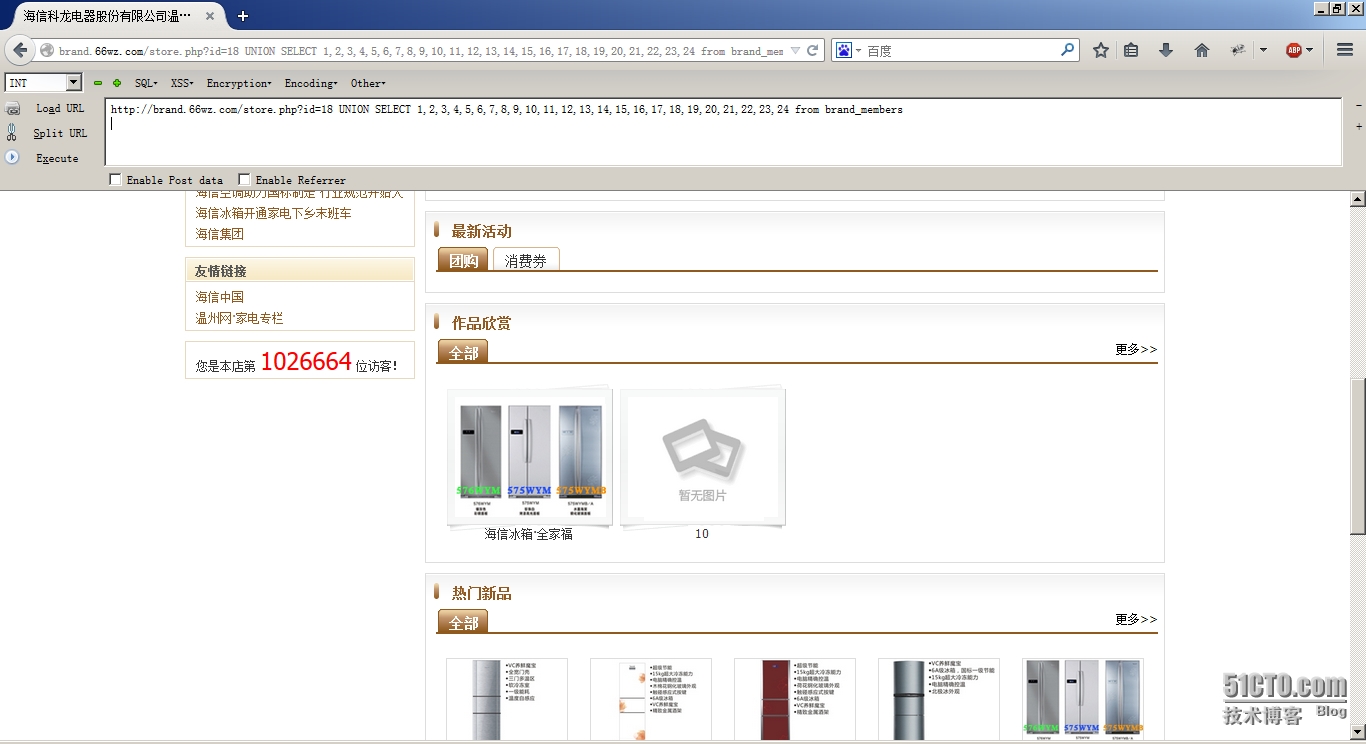Open a new tab with the plus button
This screenshot has height=744, width=1366.
242,16
